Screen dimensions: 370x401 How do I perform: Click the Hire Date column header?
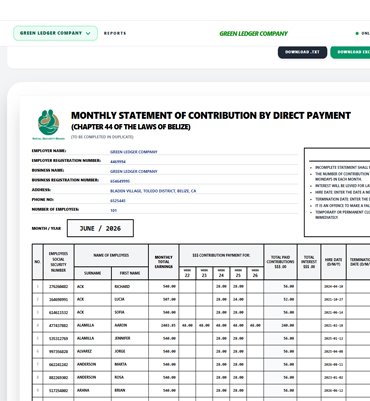[x=334, y=262]
